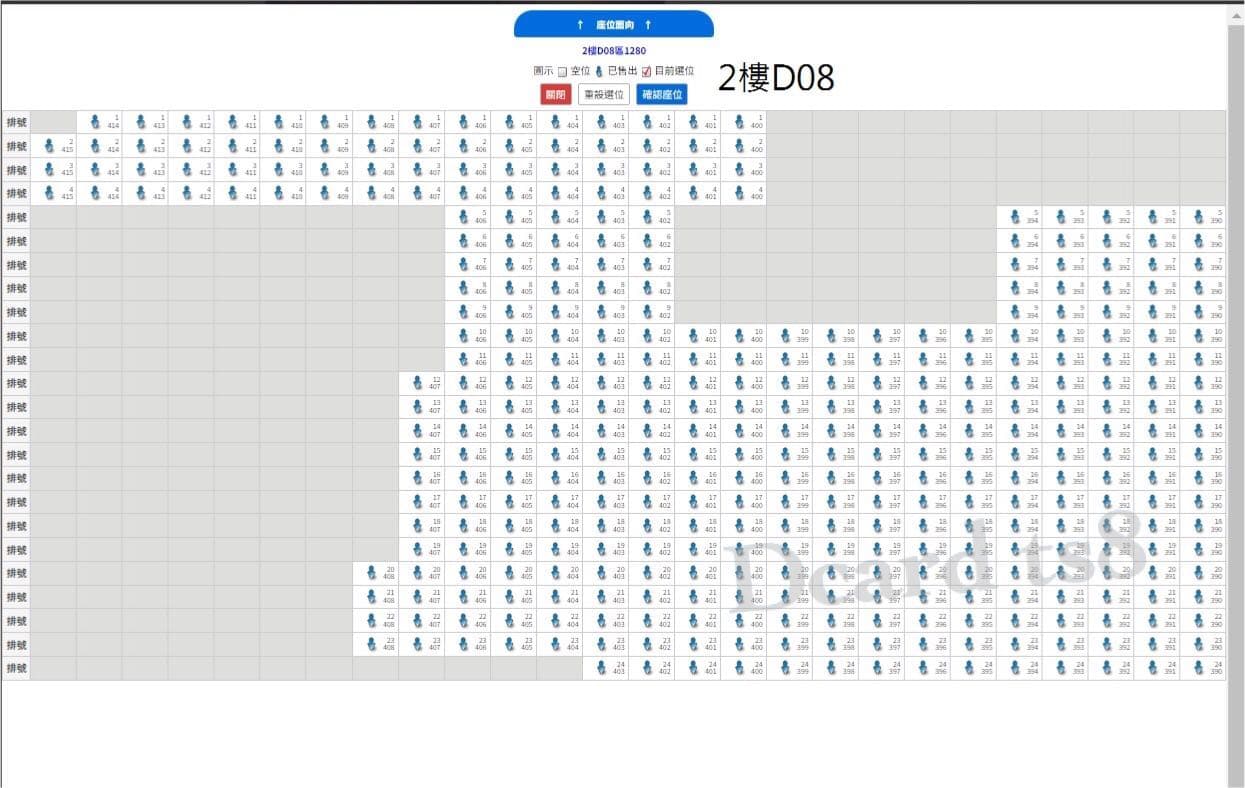1245x788 pixels.
Task: Select seat 414 in row 1
Action: tap(100, 122)
